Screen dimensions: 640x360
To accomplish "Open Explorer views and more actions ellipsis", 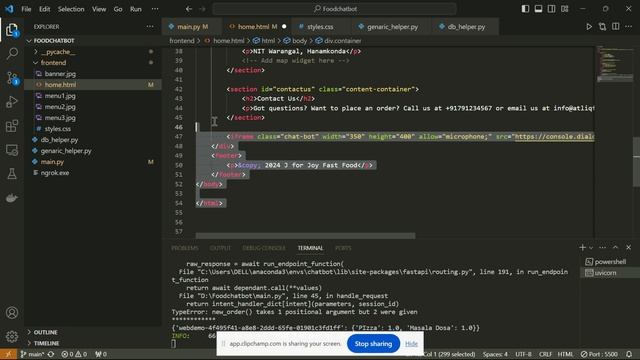I will tap(150, 27).
